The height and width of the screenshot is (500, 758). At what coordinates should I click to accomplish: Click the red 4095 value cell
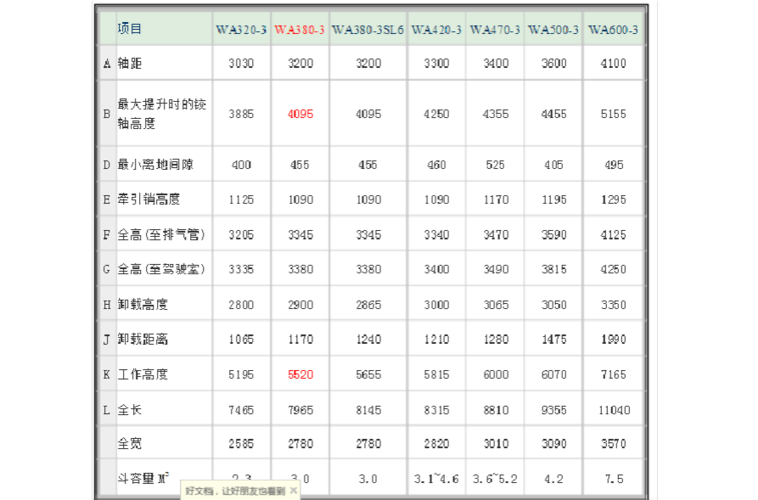pos(300,114)
